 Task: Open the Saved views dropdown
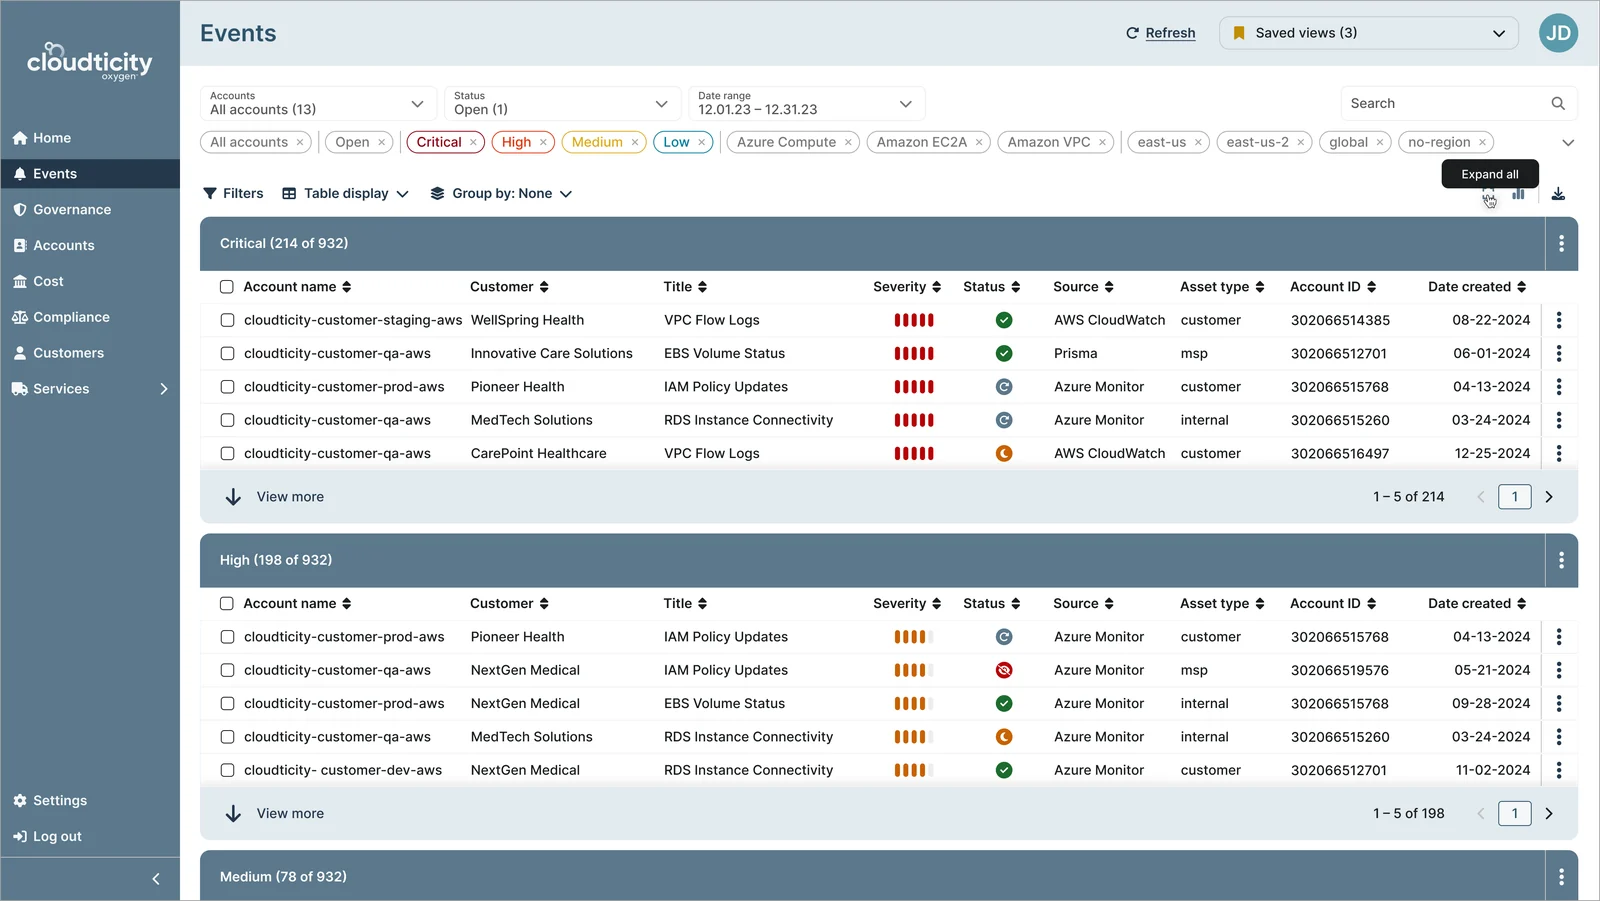(1368, 33)
